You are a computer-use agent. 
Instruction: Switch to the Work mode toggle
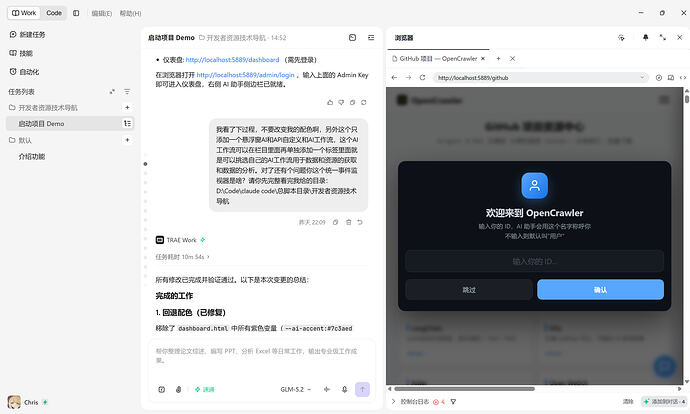tap(24, 13)
